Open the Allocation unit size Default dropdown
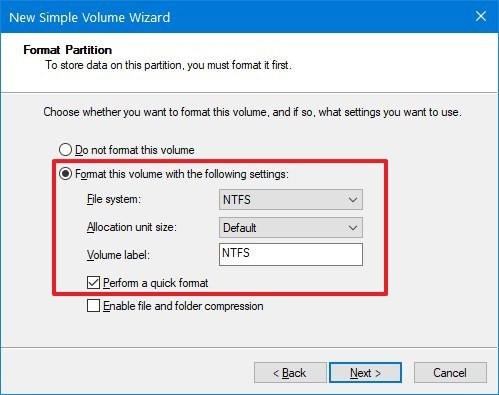Screen dimensions: 499x395 tap(291, 228)
